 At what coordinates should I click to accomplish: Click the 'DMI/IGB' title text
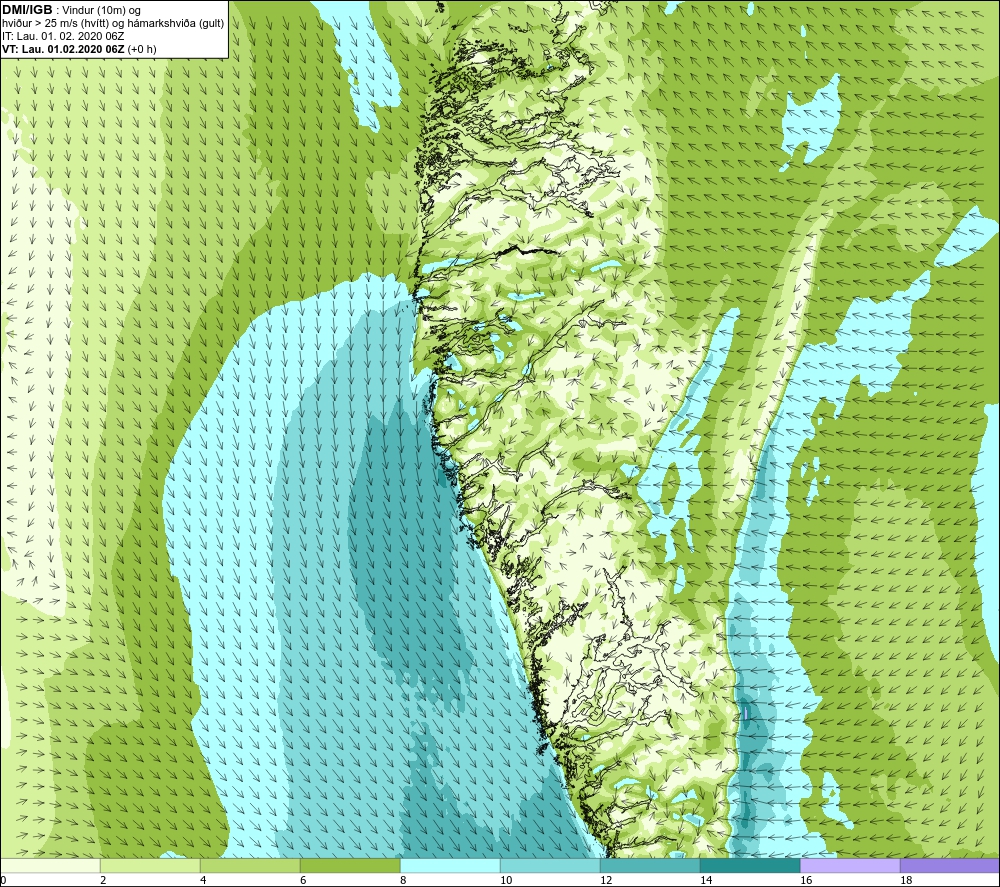tap(27, 10)
